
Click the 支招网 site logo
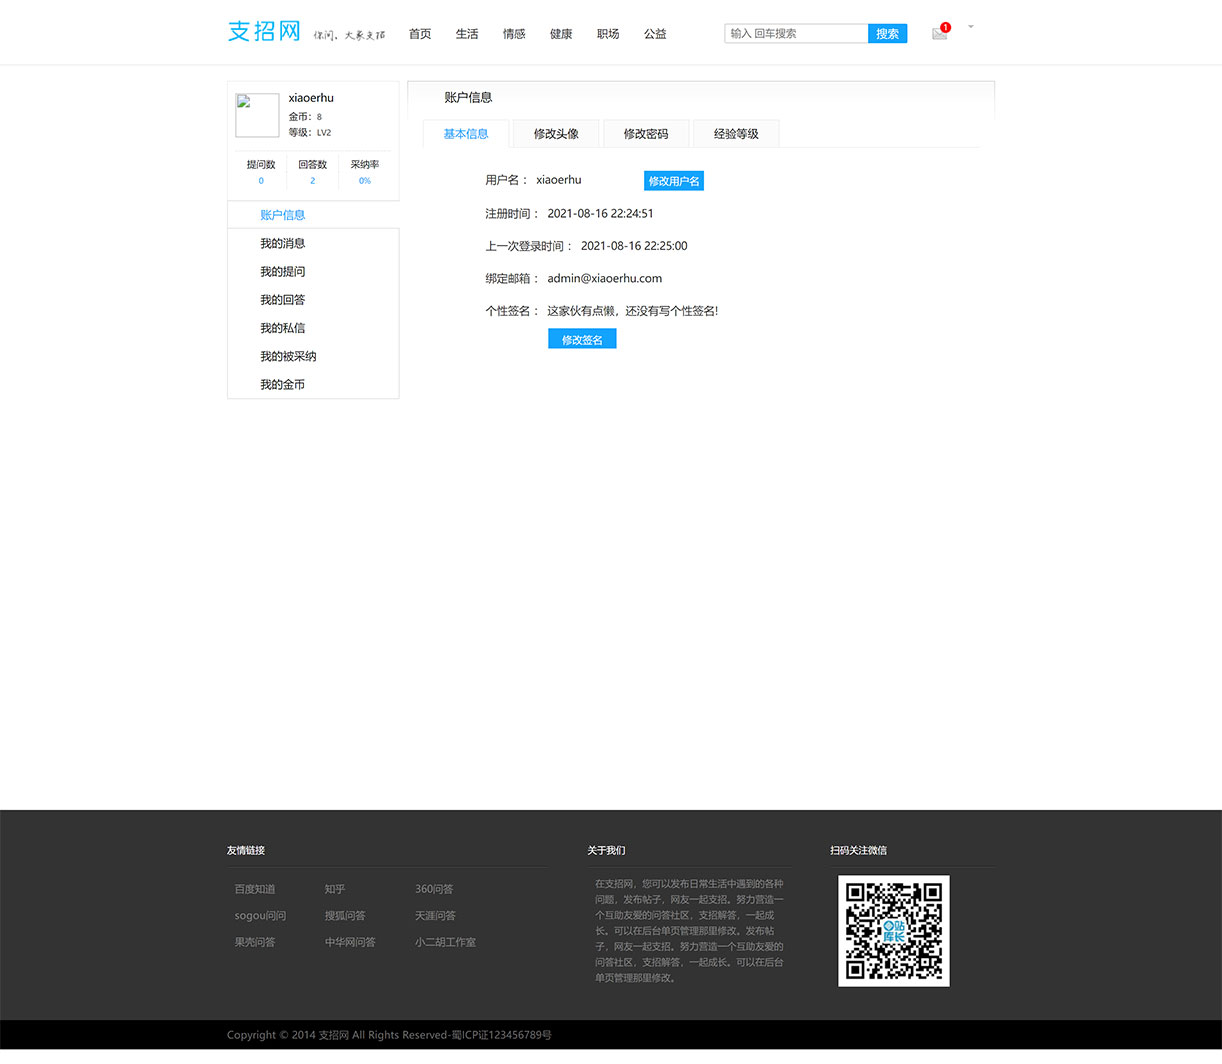(x=263, y=31)
